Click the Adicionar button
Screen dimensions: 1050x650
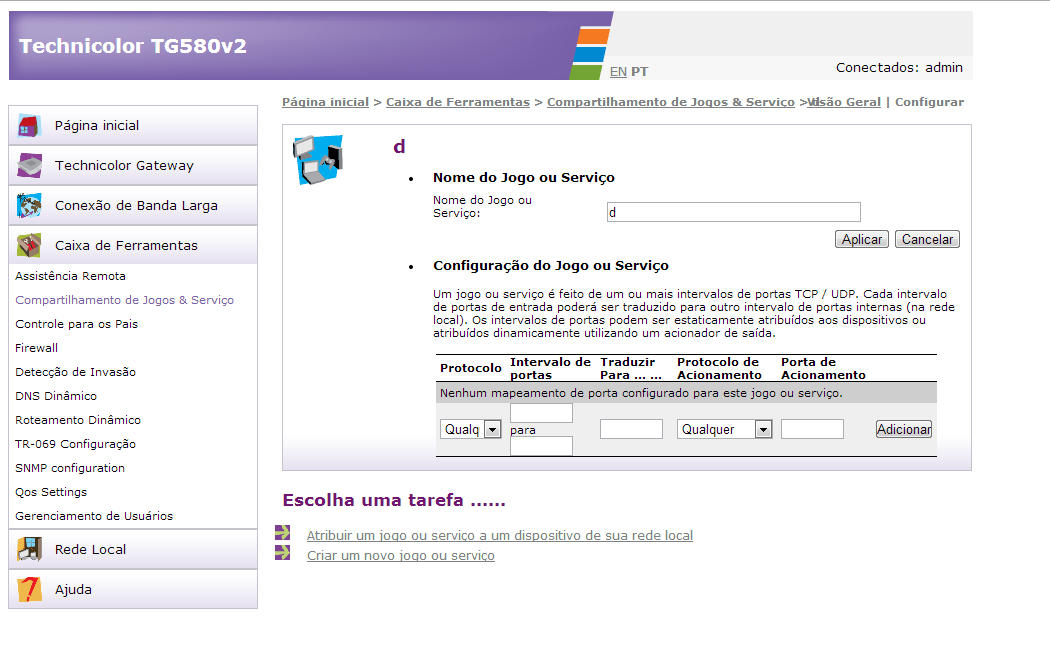pos(904,429)
